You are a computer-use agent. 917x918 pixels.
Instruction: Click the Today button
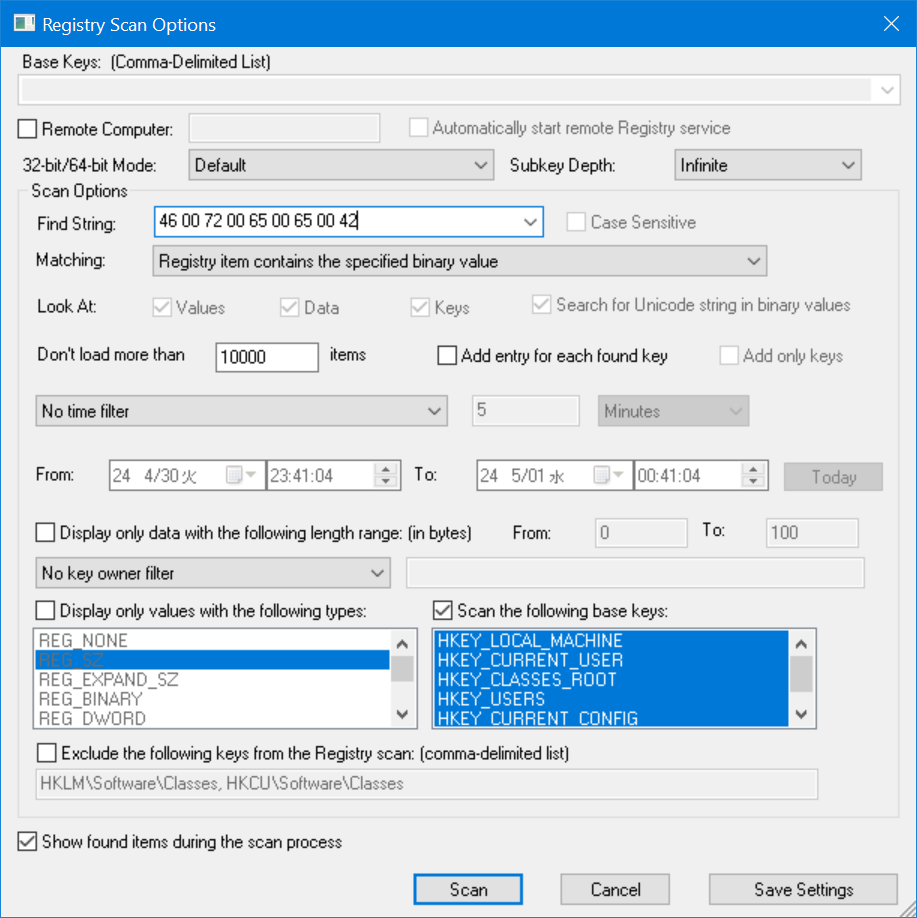(833, 477)
